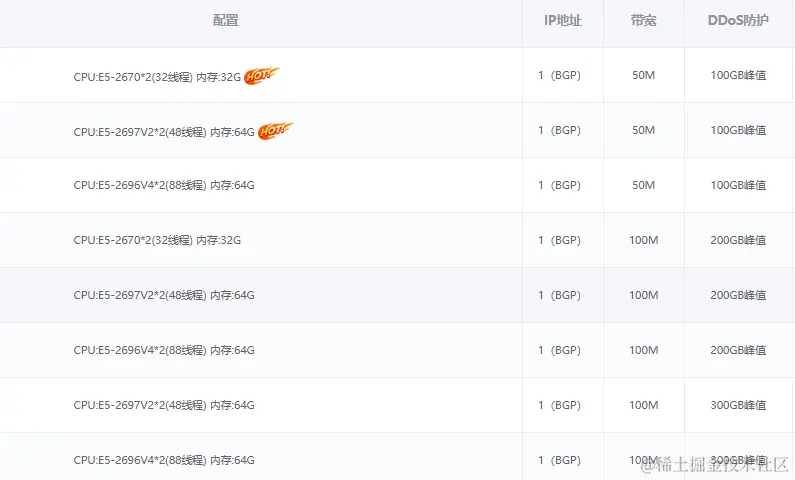Choose 100GB峰值 in the E5-2696V4*2 row
This screenshot has width=795, height=480.
(x=738, y=185)
